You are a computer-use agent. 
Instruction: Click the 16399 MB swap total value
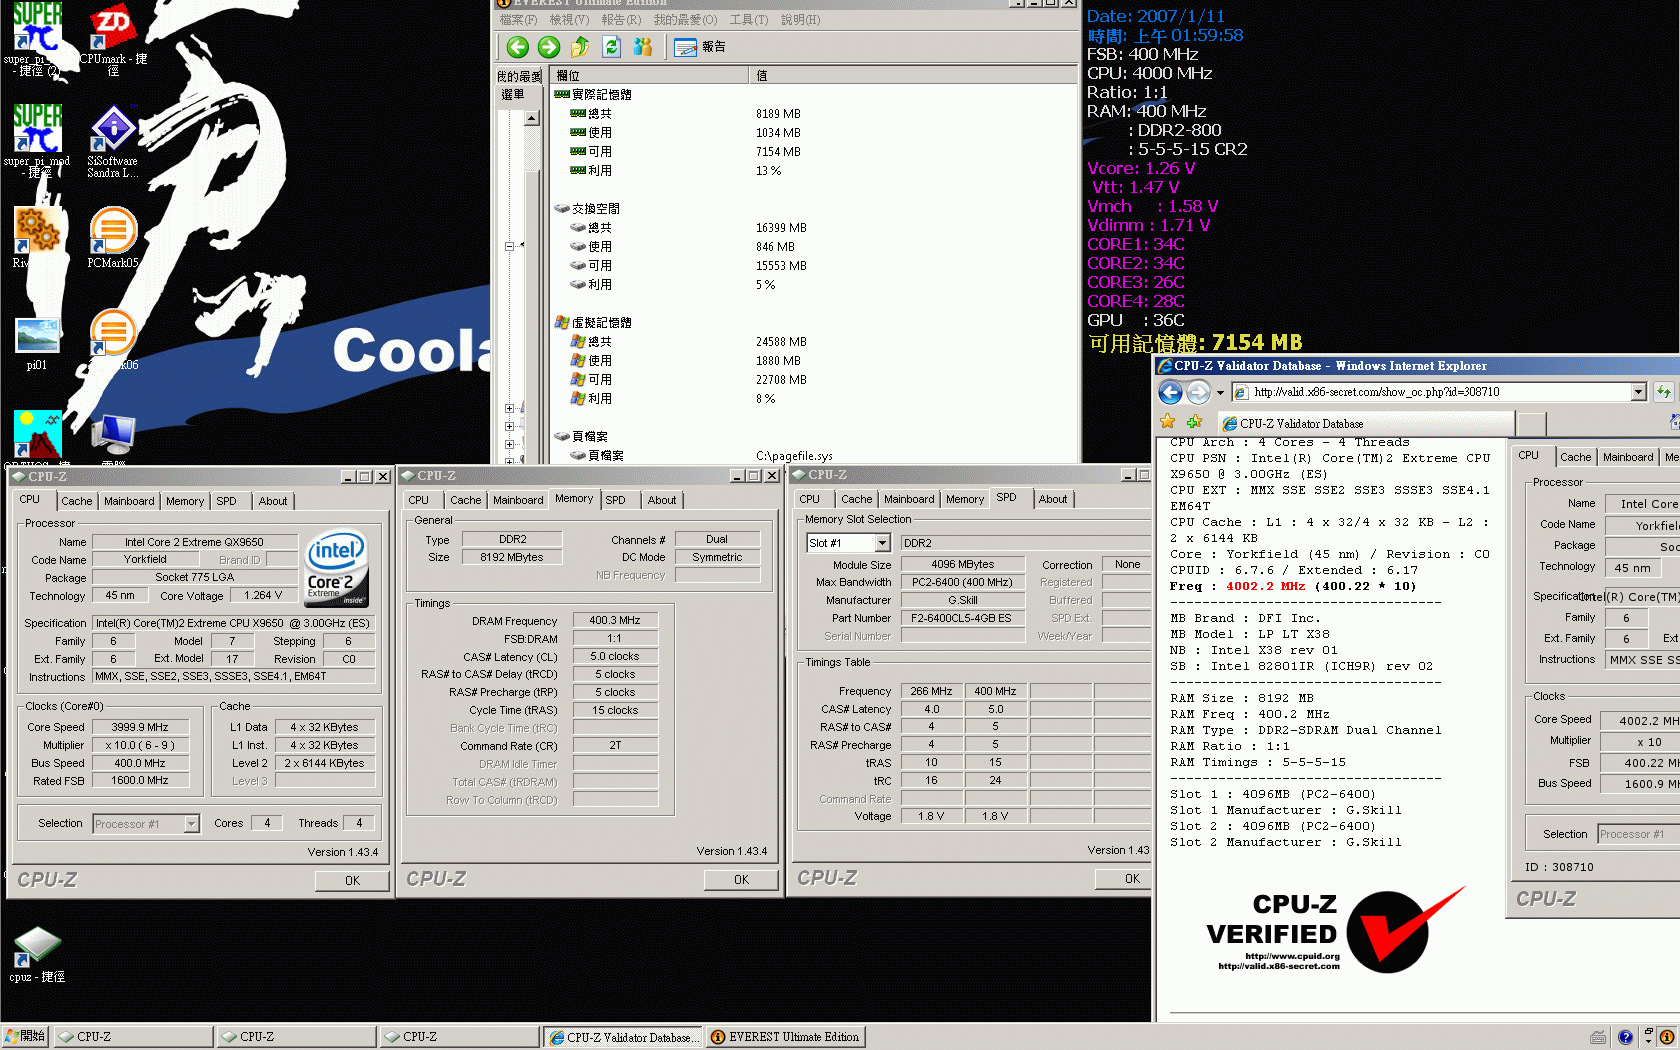[781, 228]
